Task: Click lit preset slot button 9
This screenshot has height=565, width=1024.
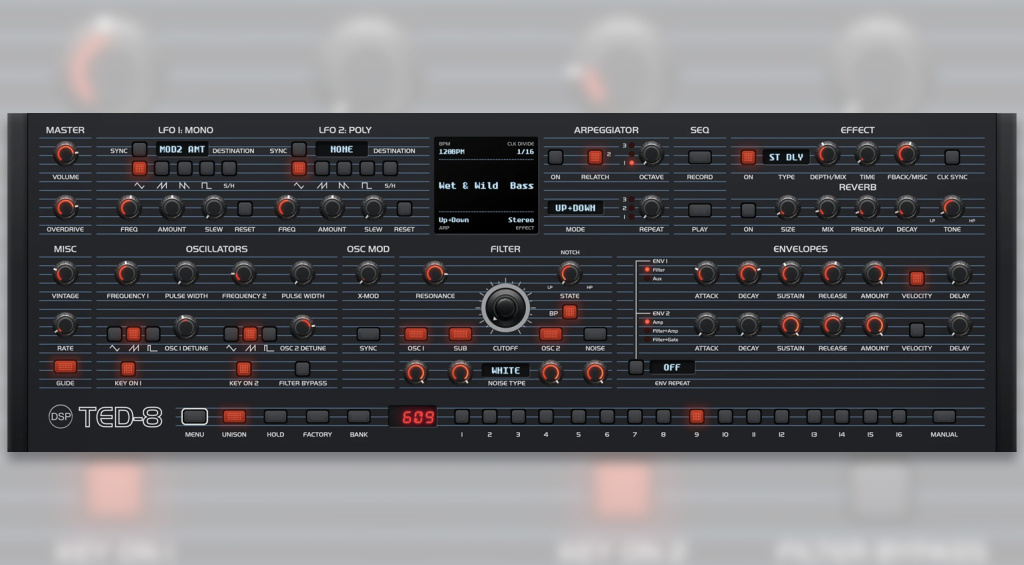Action: click(x=696, y=416)
